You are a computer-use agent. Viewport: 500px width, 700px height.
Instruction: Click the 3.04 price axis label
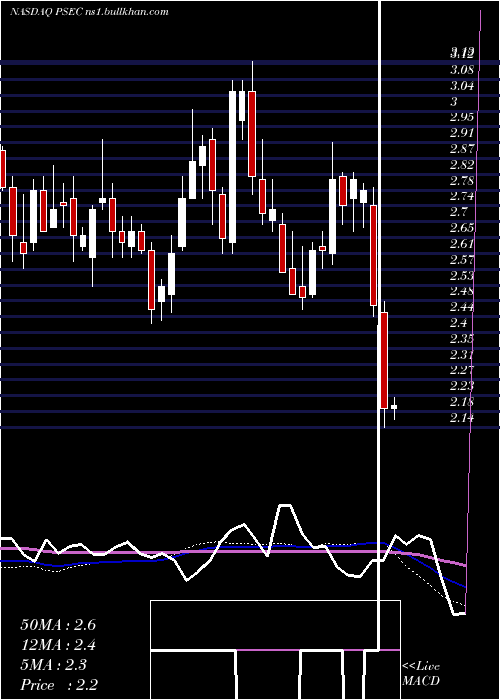[x=462, y=86]
